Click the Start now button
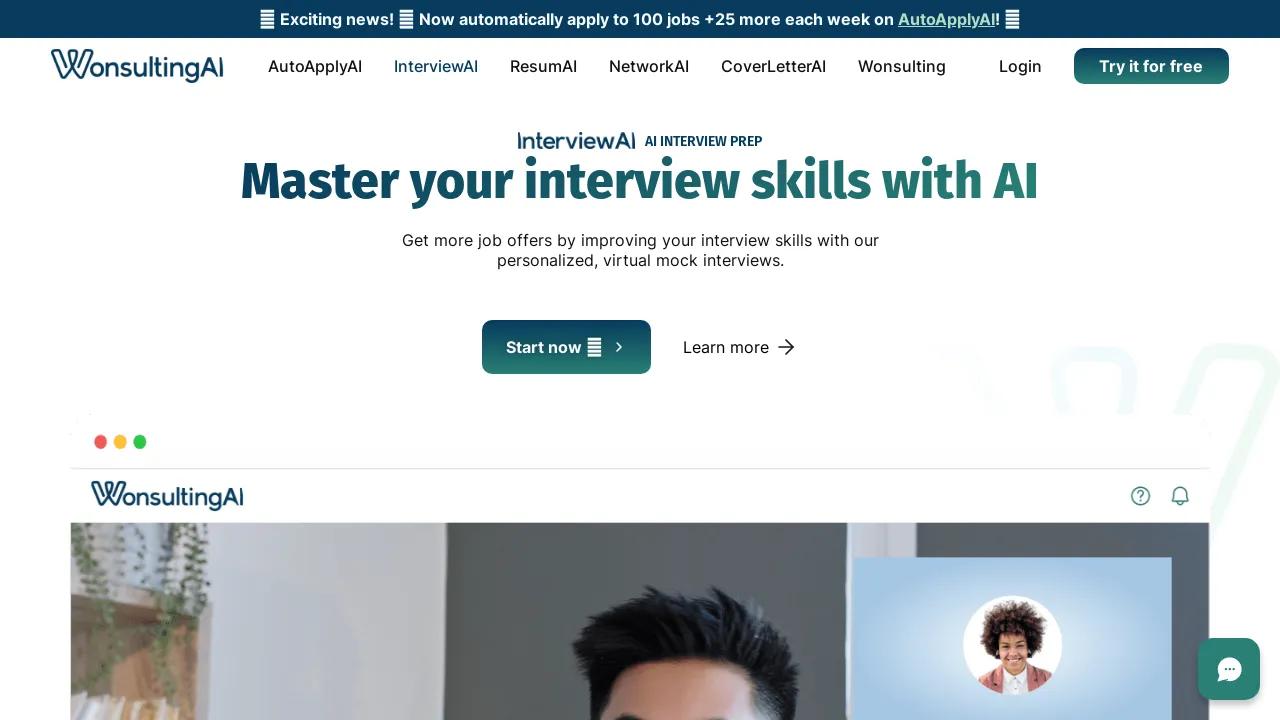This screenshot has height=720, width=1280. pos(566,347)
